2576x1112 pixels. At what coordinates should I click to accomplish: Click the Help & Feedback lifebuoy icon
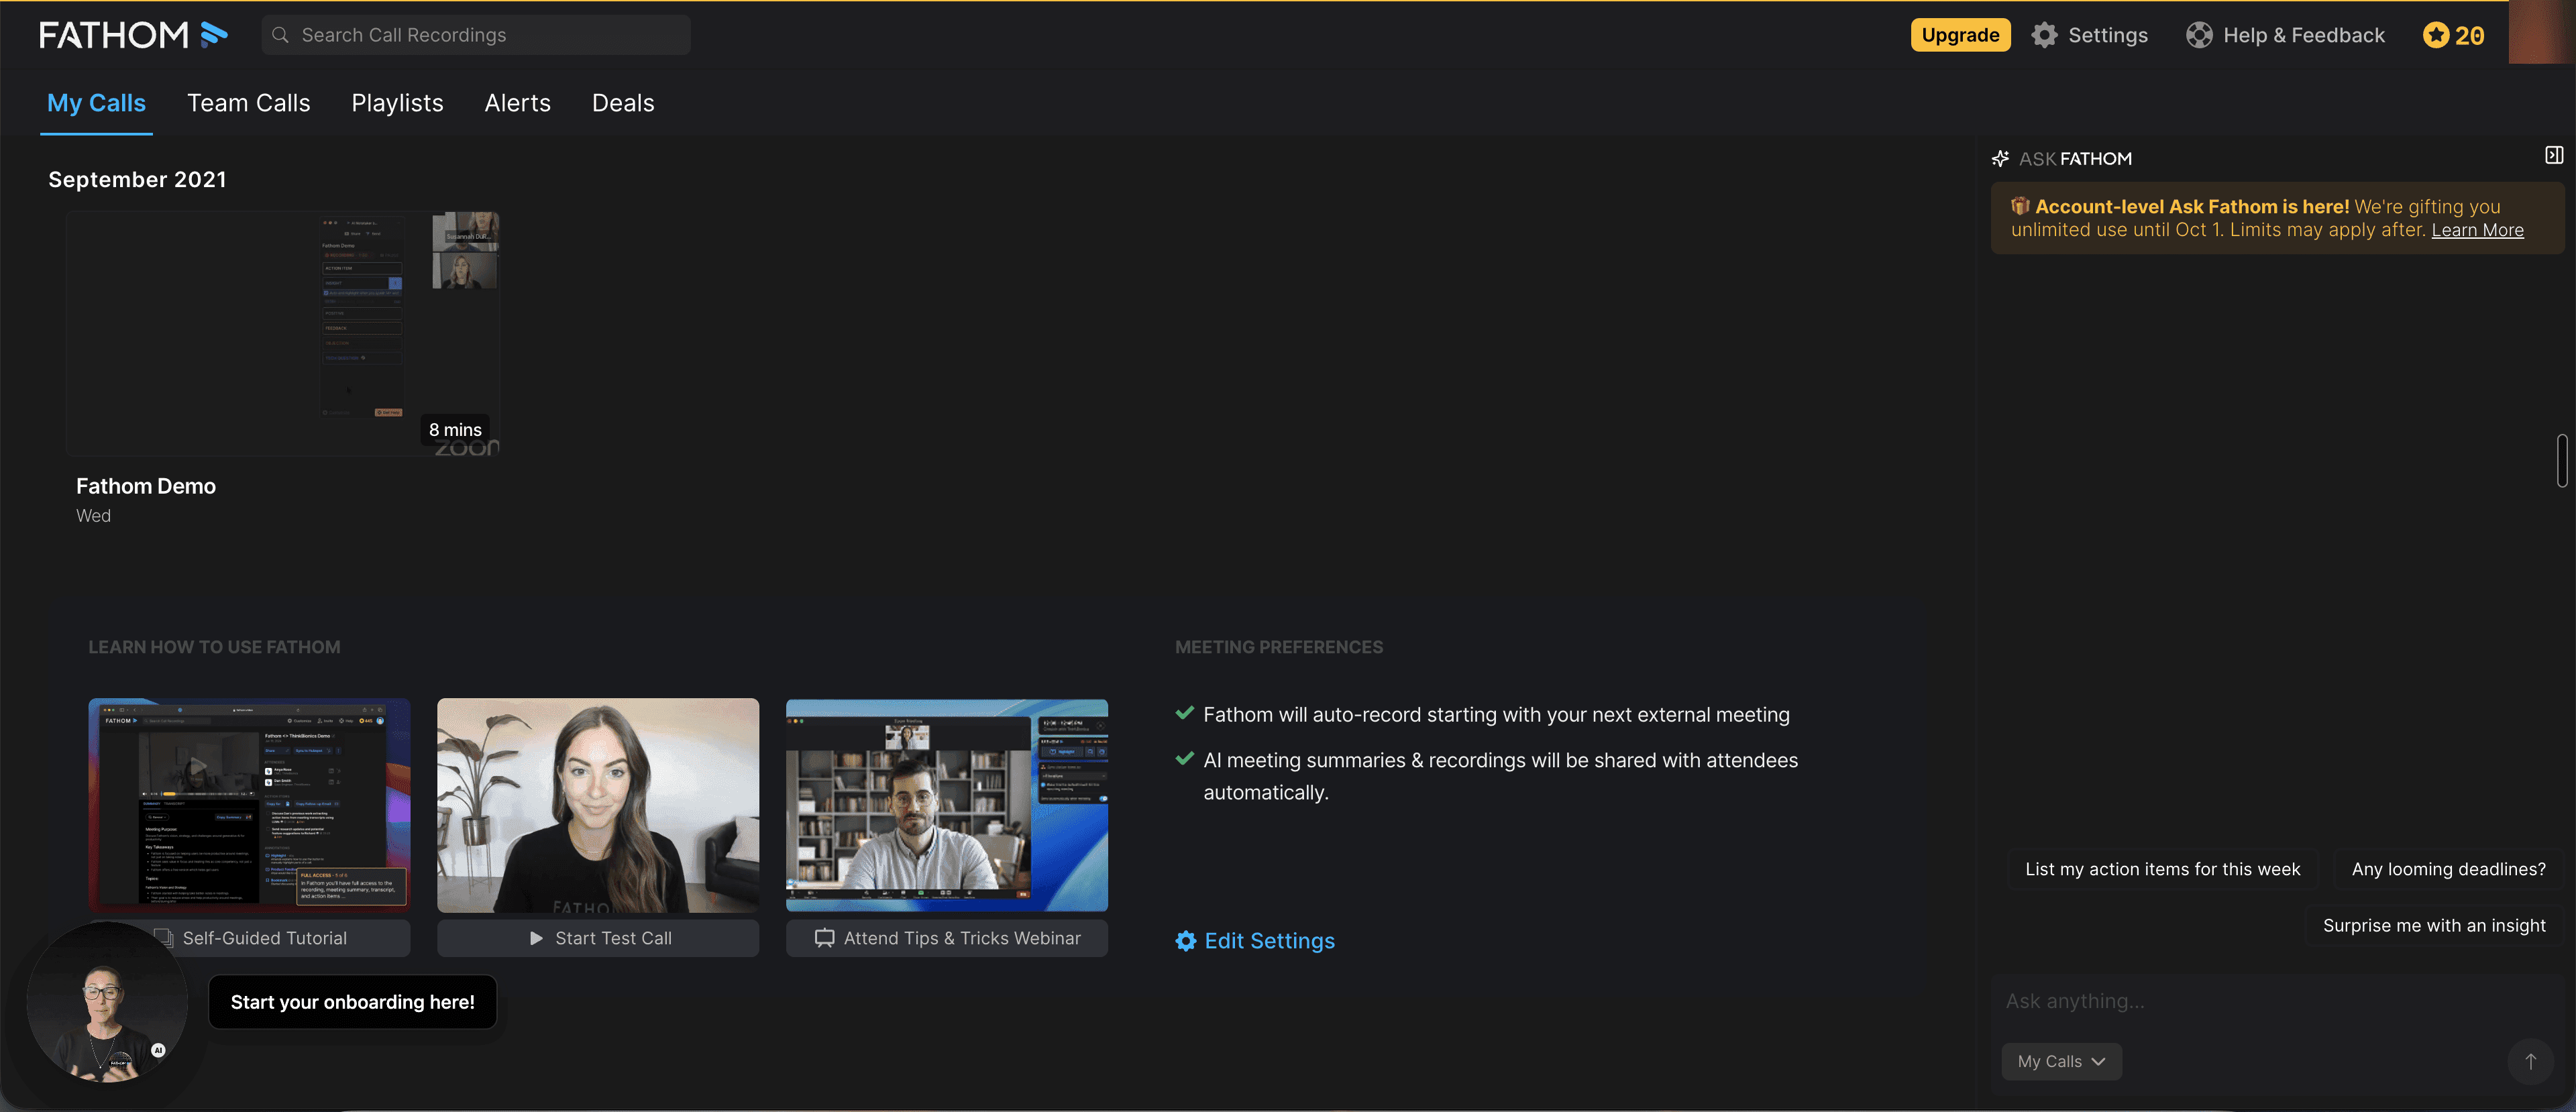pyautogui.click(x=2199, y=35)
